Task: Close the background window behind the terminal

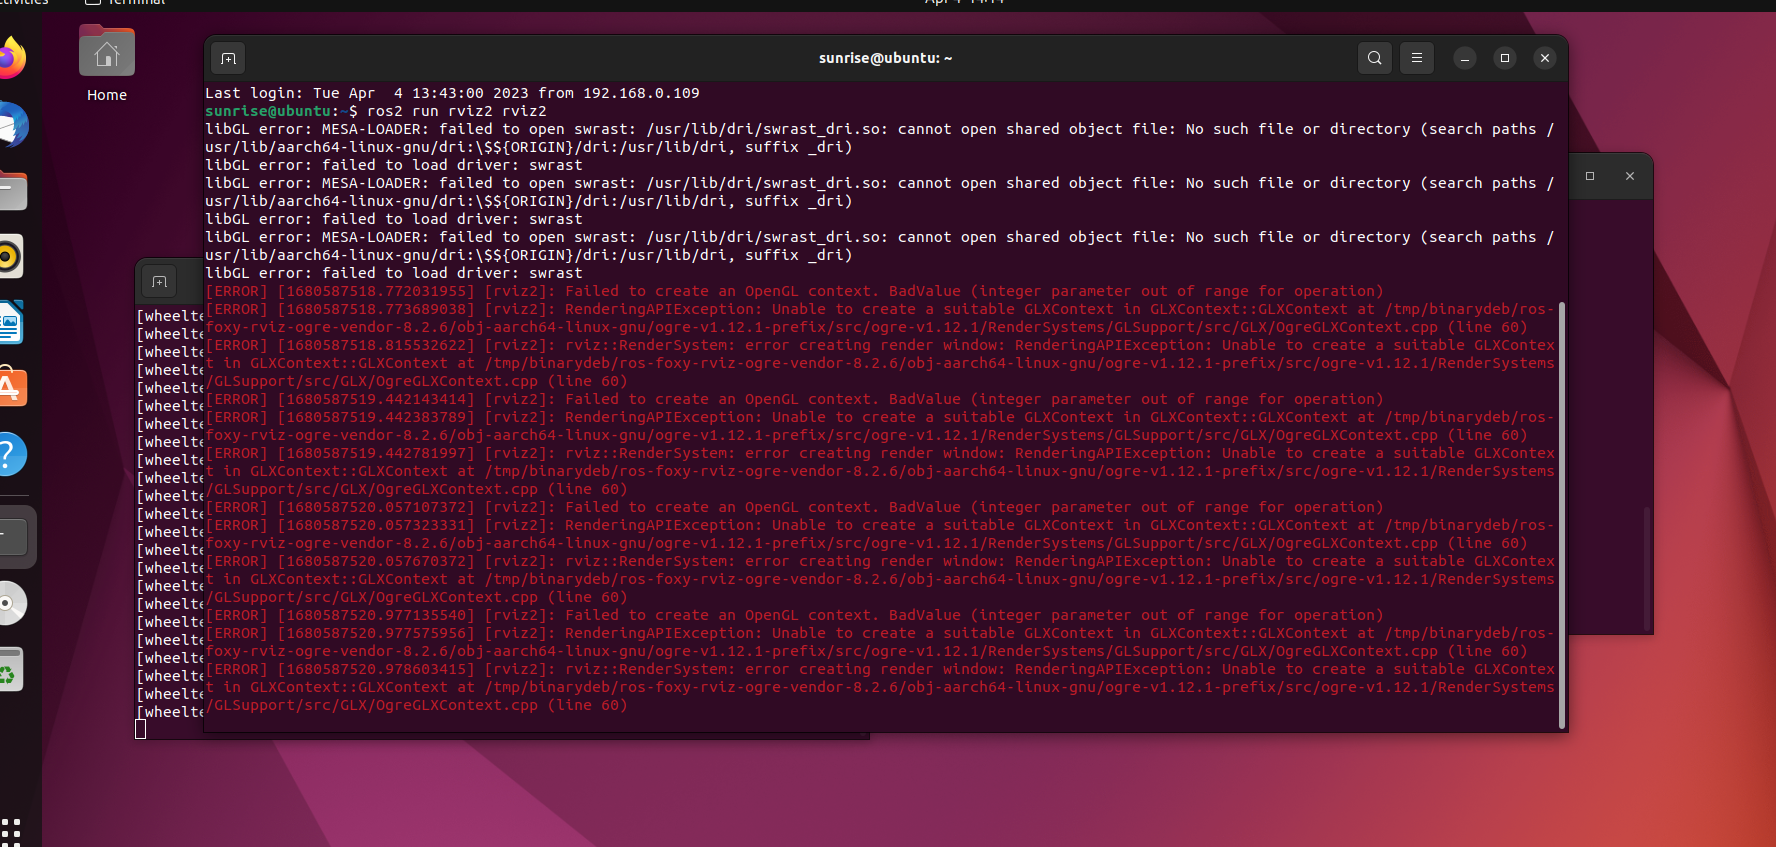Action: point(1630,176)
